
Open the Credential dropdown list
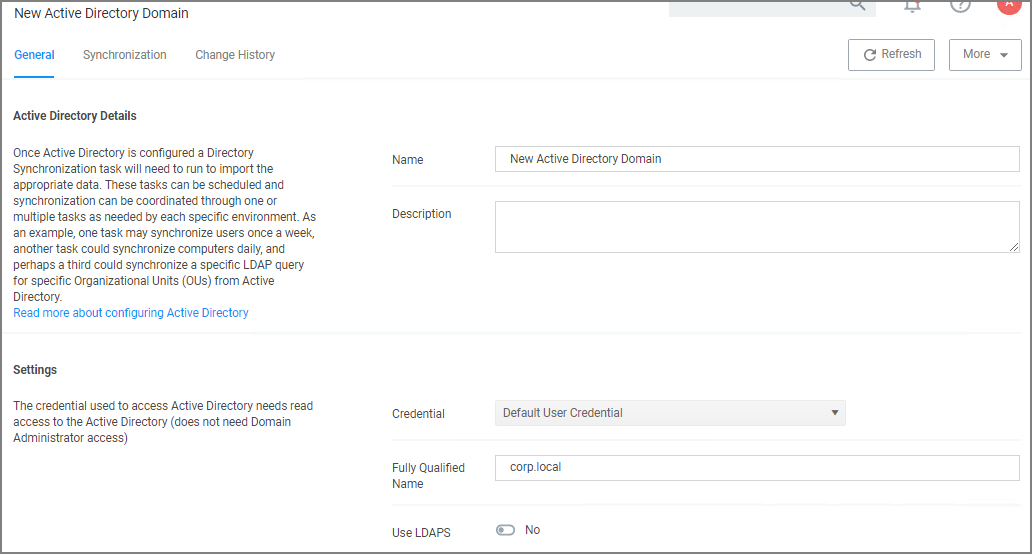[x=670, y=413]
